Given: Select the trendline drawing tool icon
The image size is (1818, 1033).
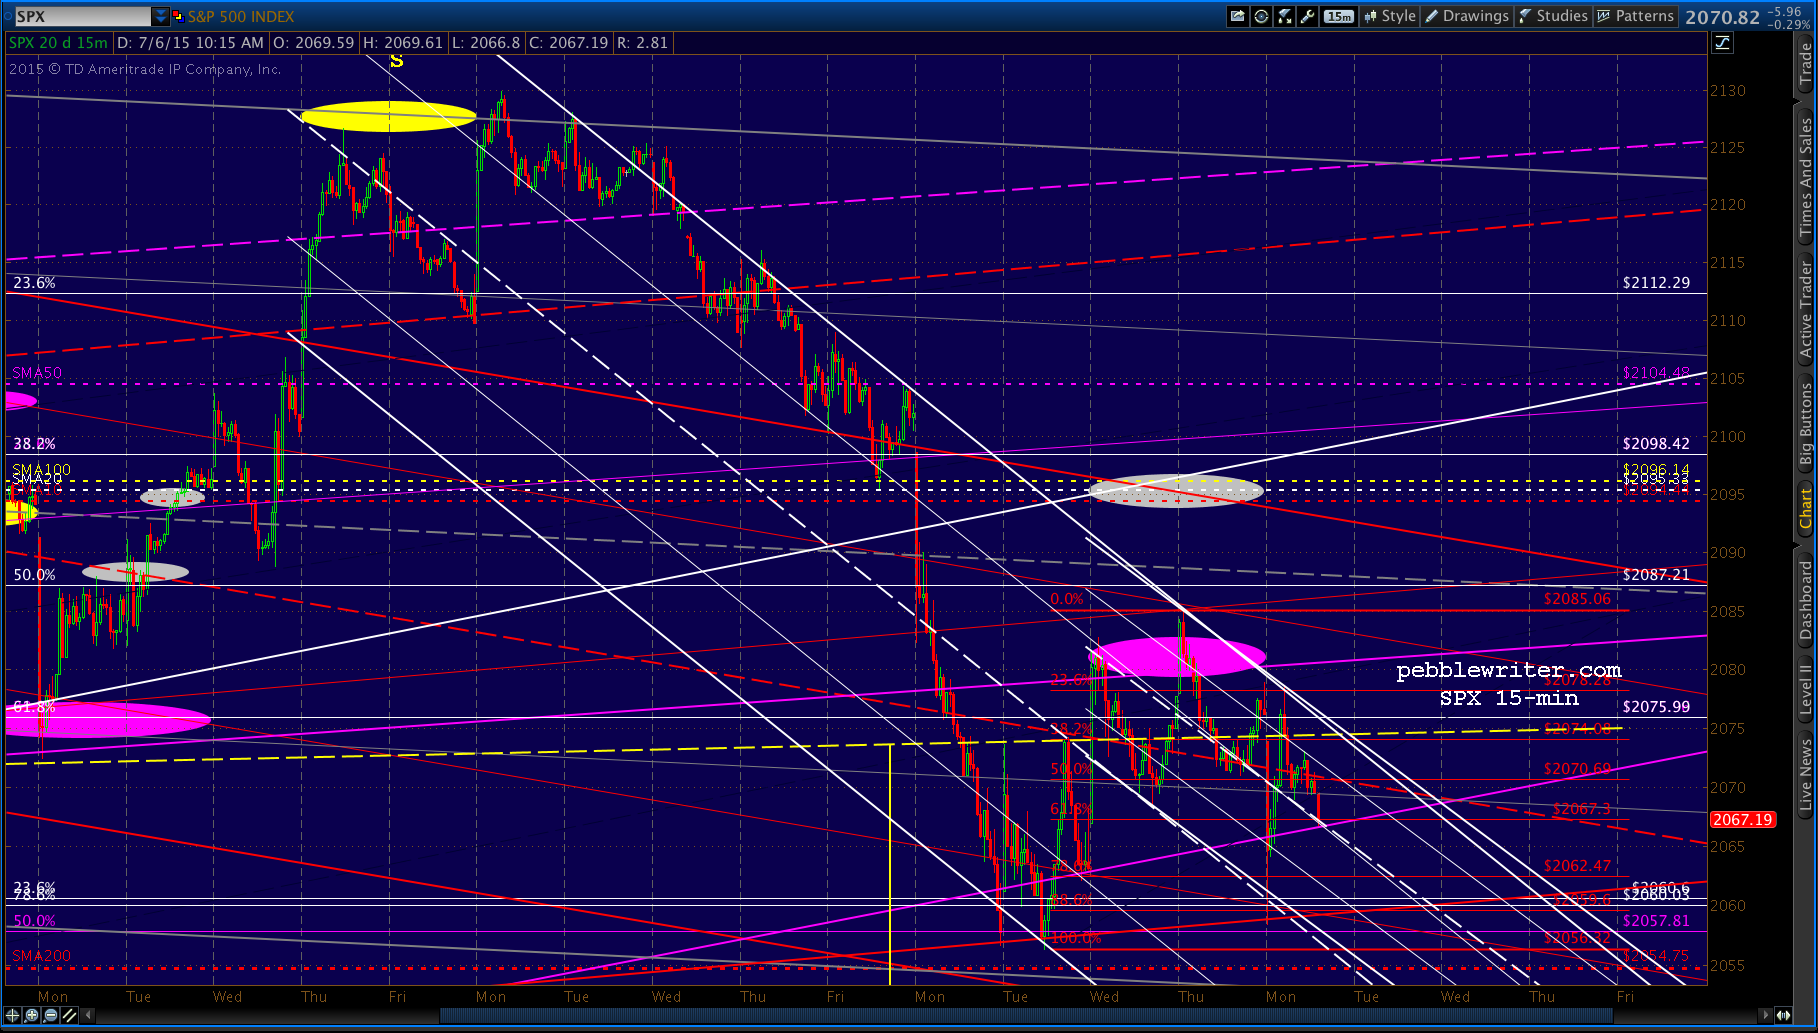Looking at the screenshot, I should coord(70,1015).
